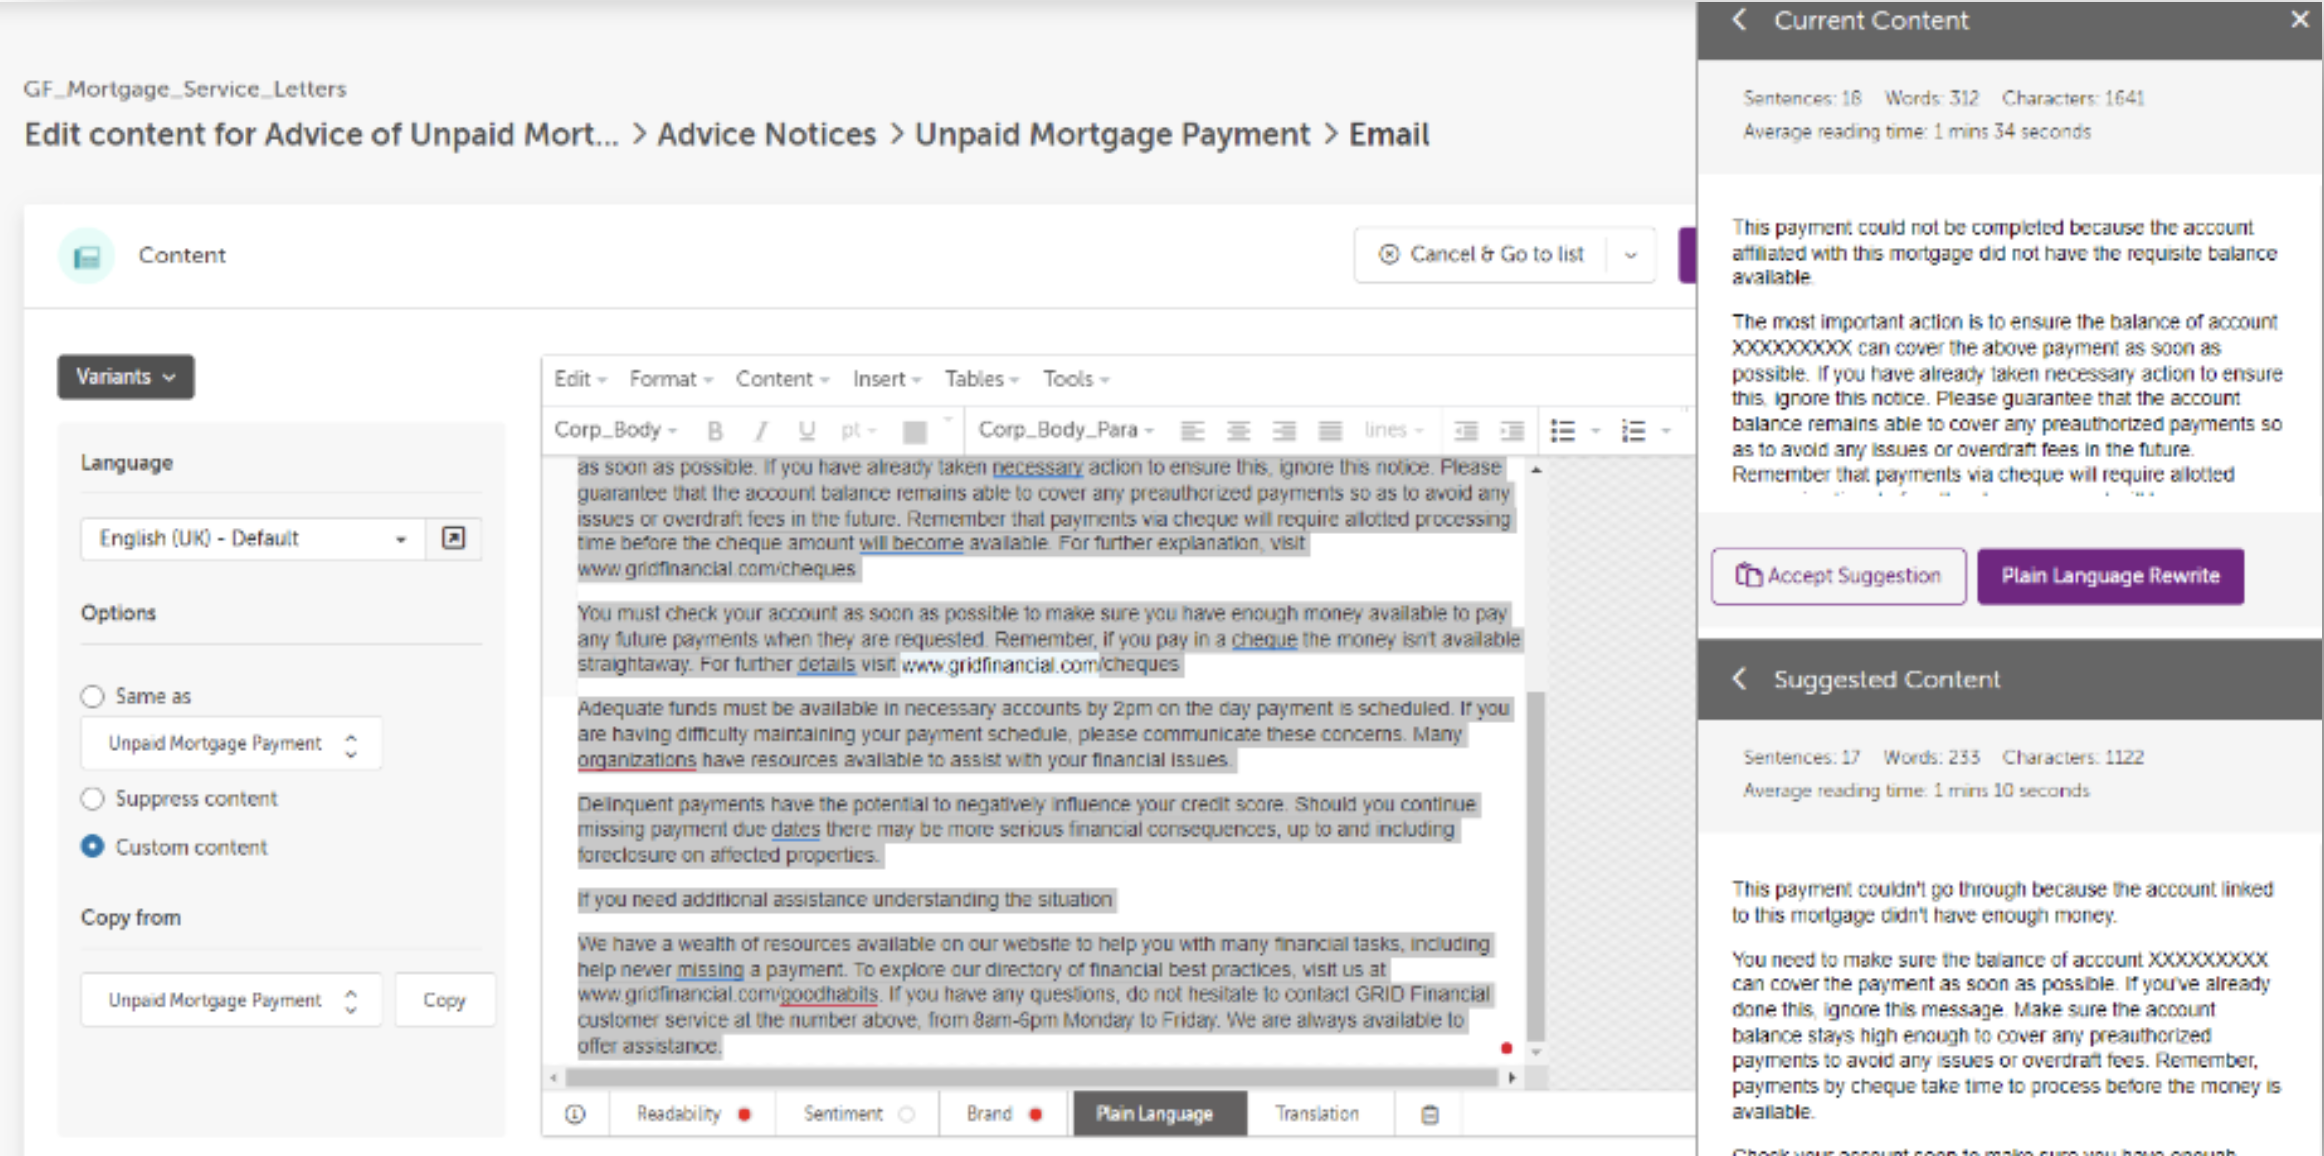
Task: Select 'Custom content' radio option
Action: point(93,847)
